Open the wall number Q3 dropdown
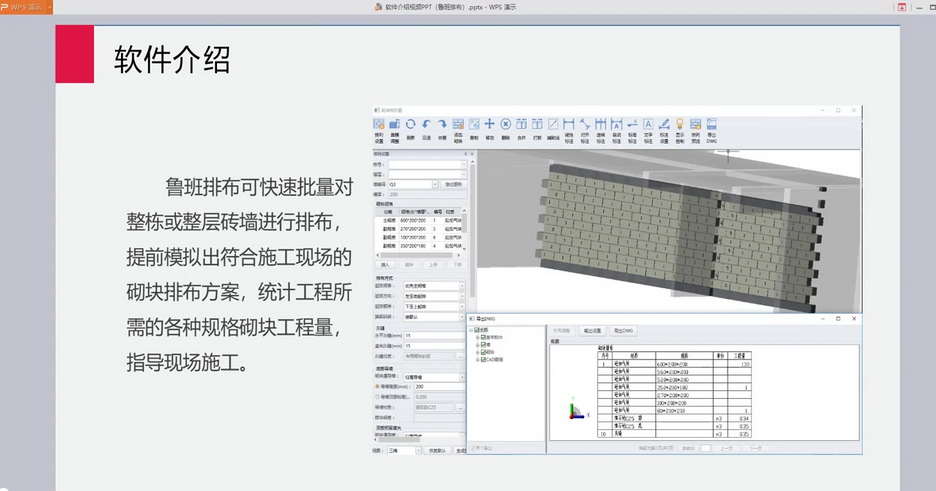936x491 pixels. 435,184
